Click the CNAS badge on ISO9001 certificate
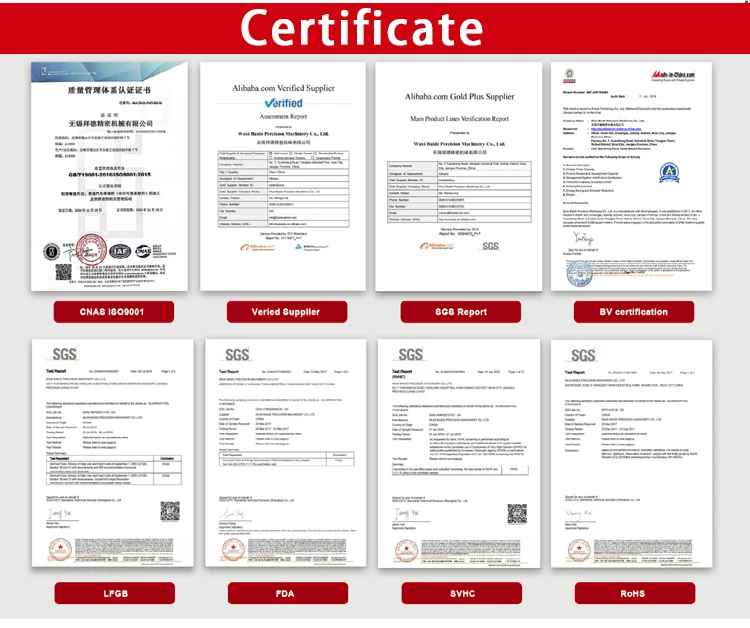This screenshot has width=750, height=628. [143, 251]
